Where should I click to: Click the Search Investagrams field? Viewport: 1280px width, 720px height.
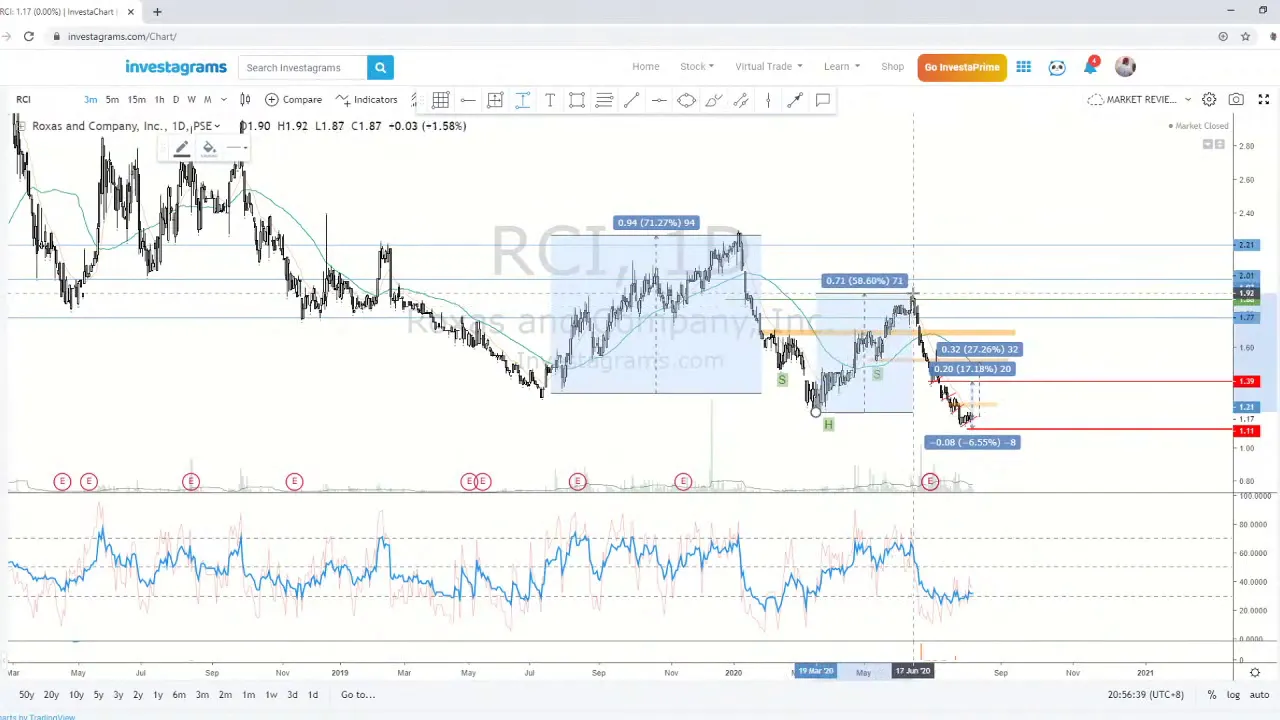coord(302,67)
